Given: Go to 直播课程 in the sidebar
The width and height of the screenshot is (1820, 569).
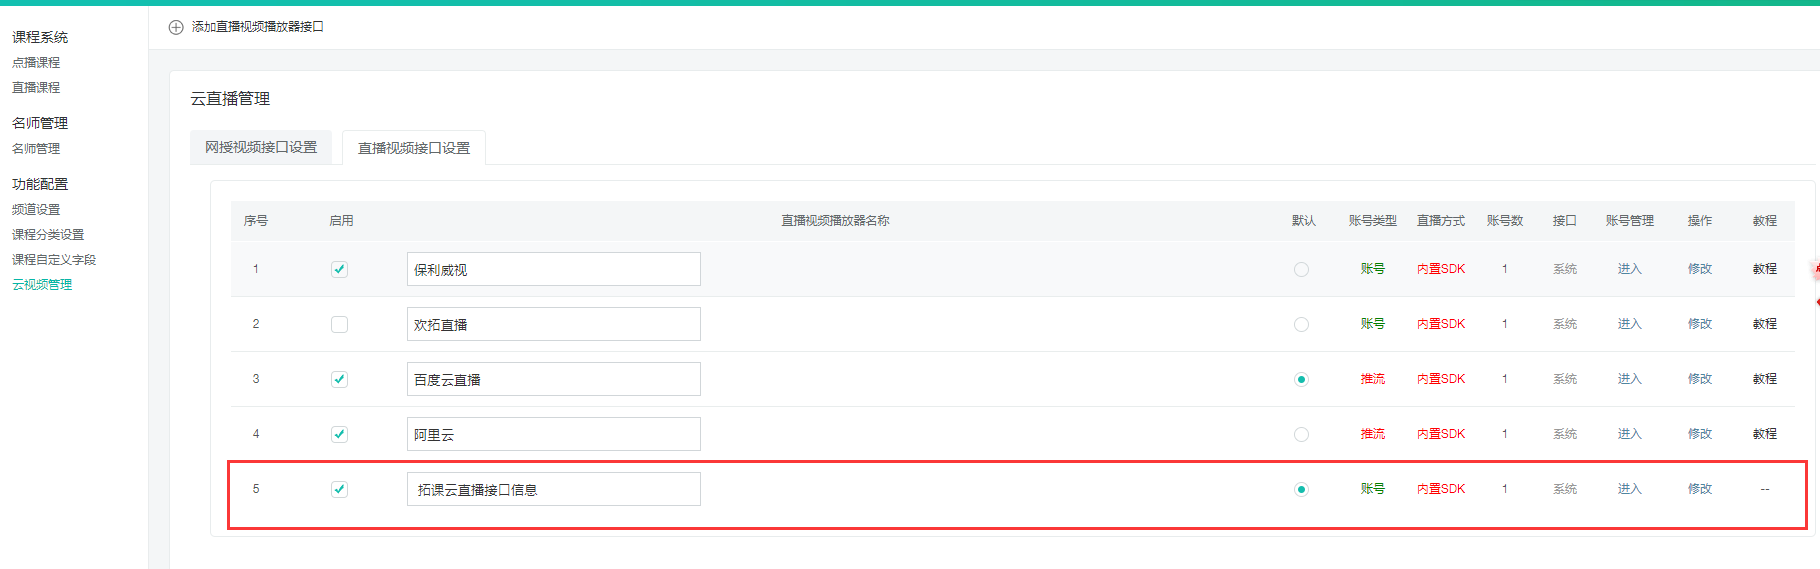Looking at the screenshot, I should pos(36,87).
